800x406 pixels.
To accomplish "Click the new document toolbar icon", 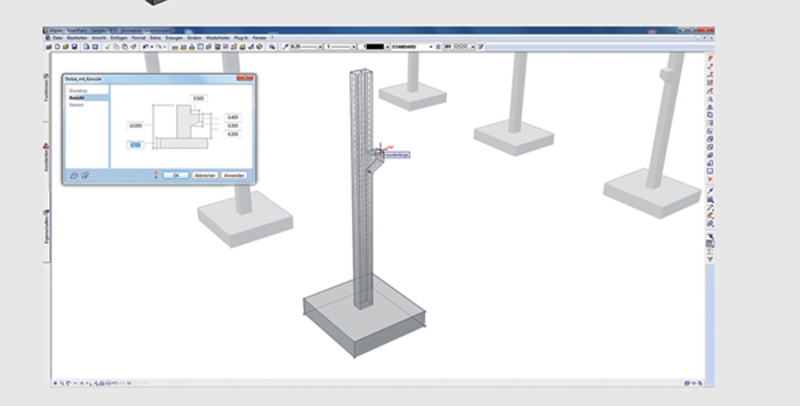I will tap(59, 47).
